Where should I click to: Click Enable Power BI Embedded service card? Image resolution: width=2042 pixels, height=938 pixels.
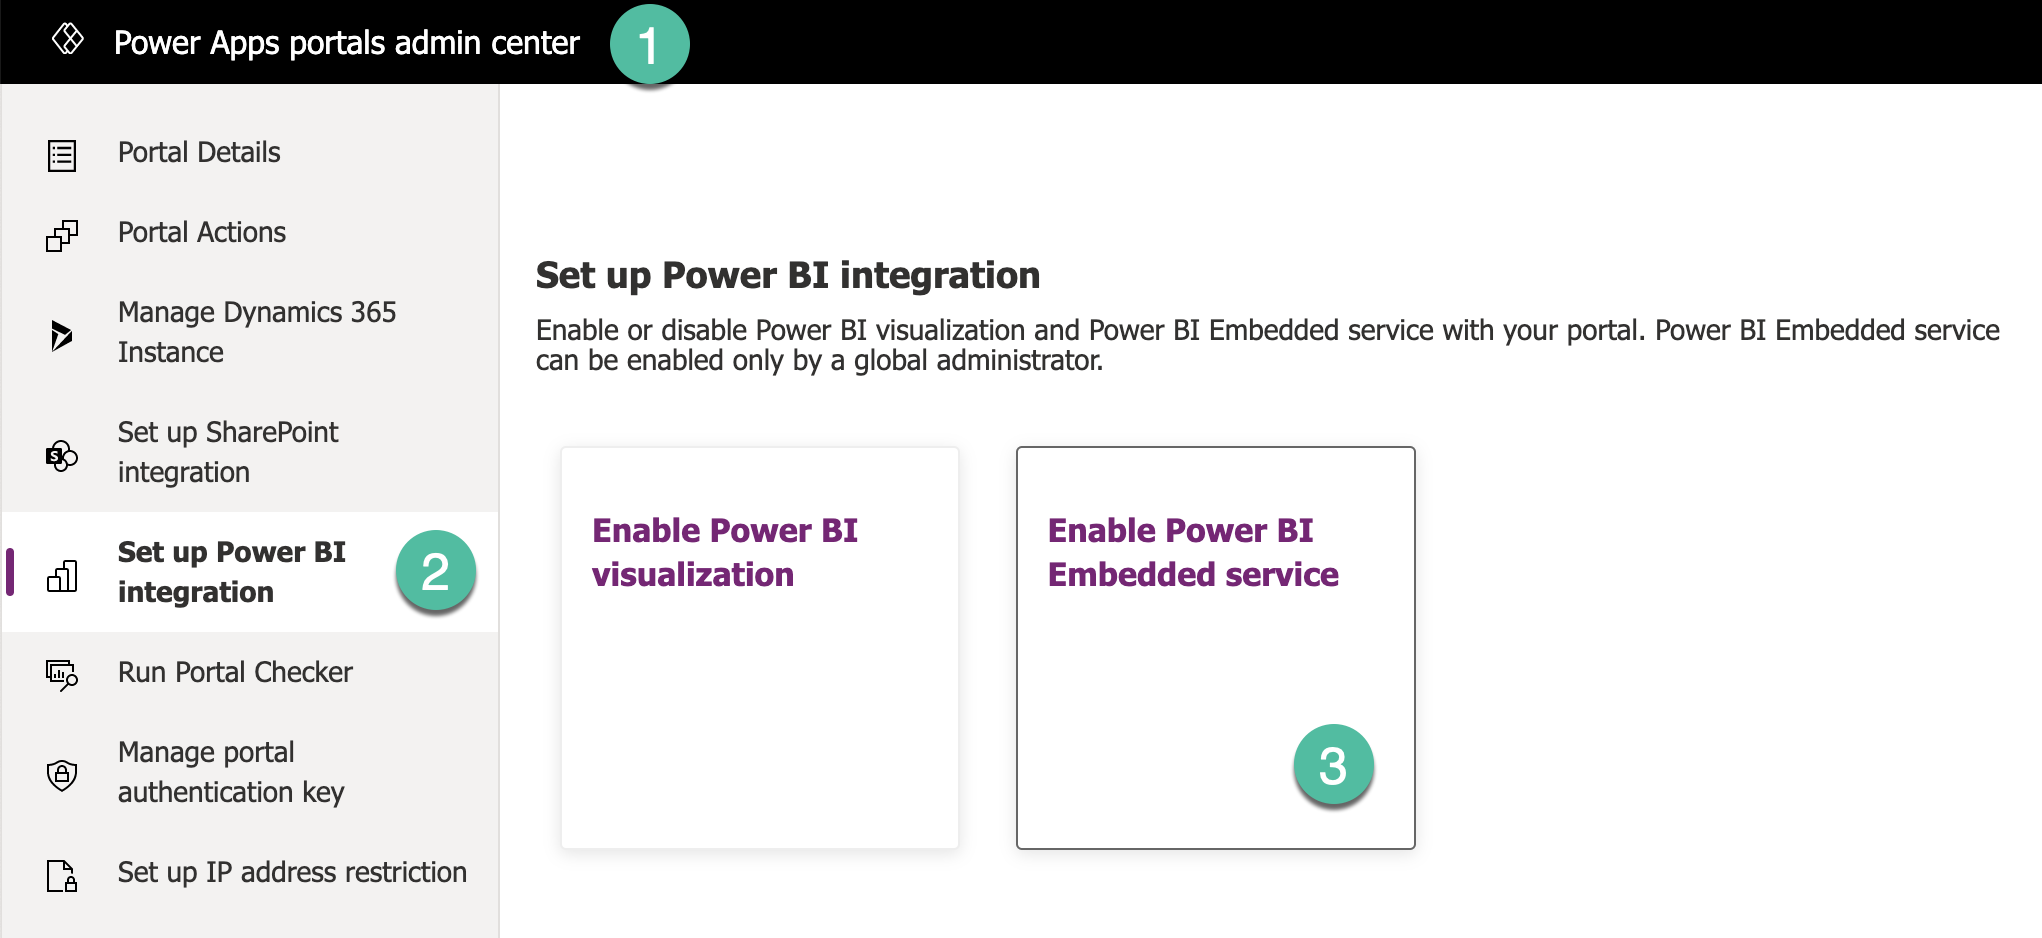[1216, 648]
